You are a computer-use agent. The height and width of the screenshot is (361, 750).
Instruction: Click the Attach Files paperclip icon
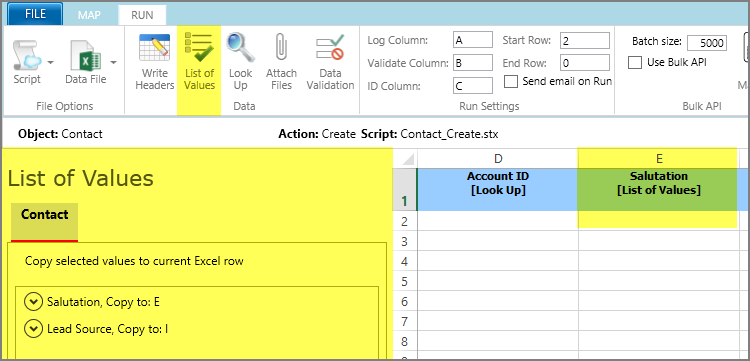point(281,48)
